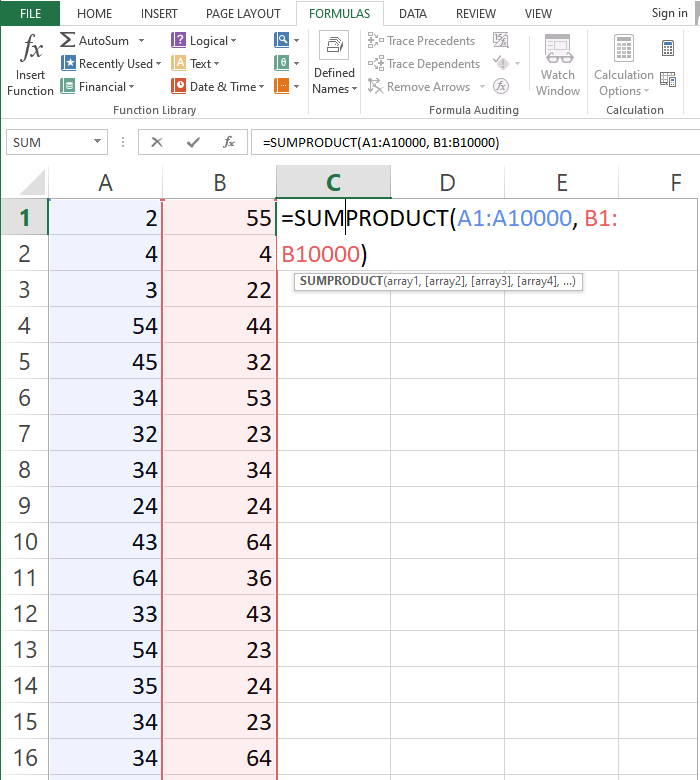Click the AutoSum sigma icon
Viewport: 700px width, 780px height.
[67, 41]
